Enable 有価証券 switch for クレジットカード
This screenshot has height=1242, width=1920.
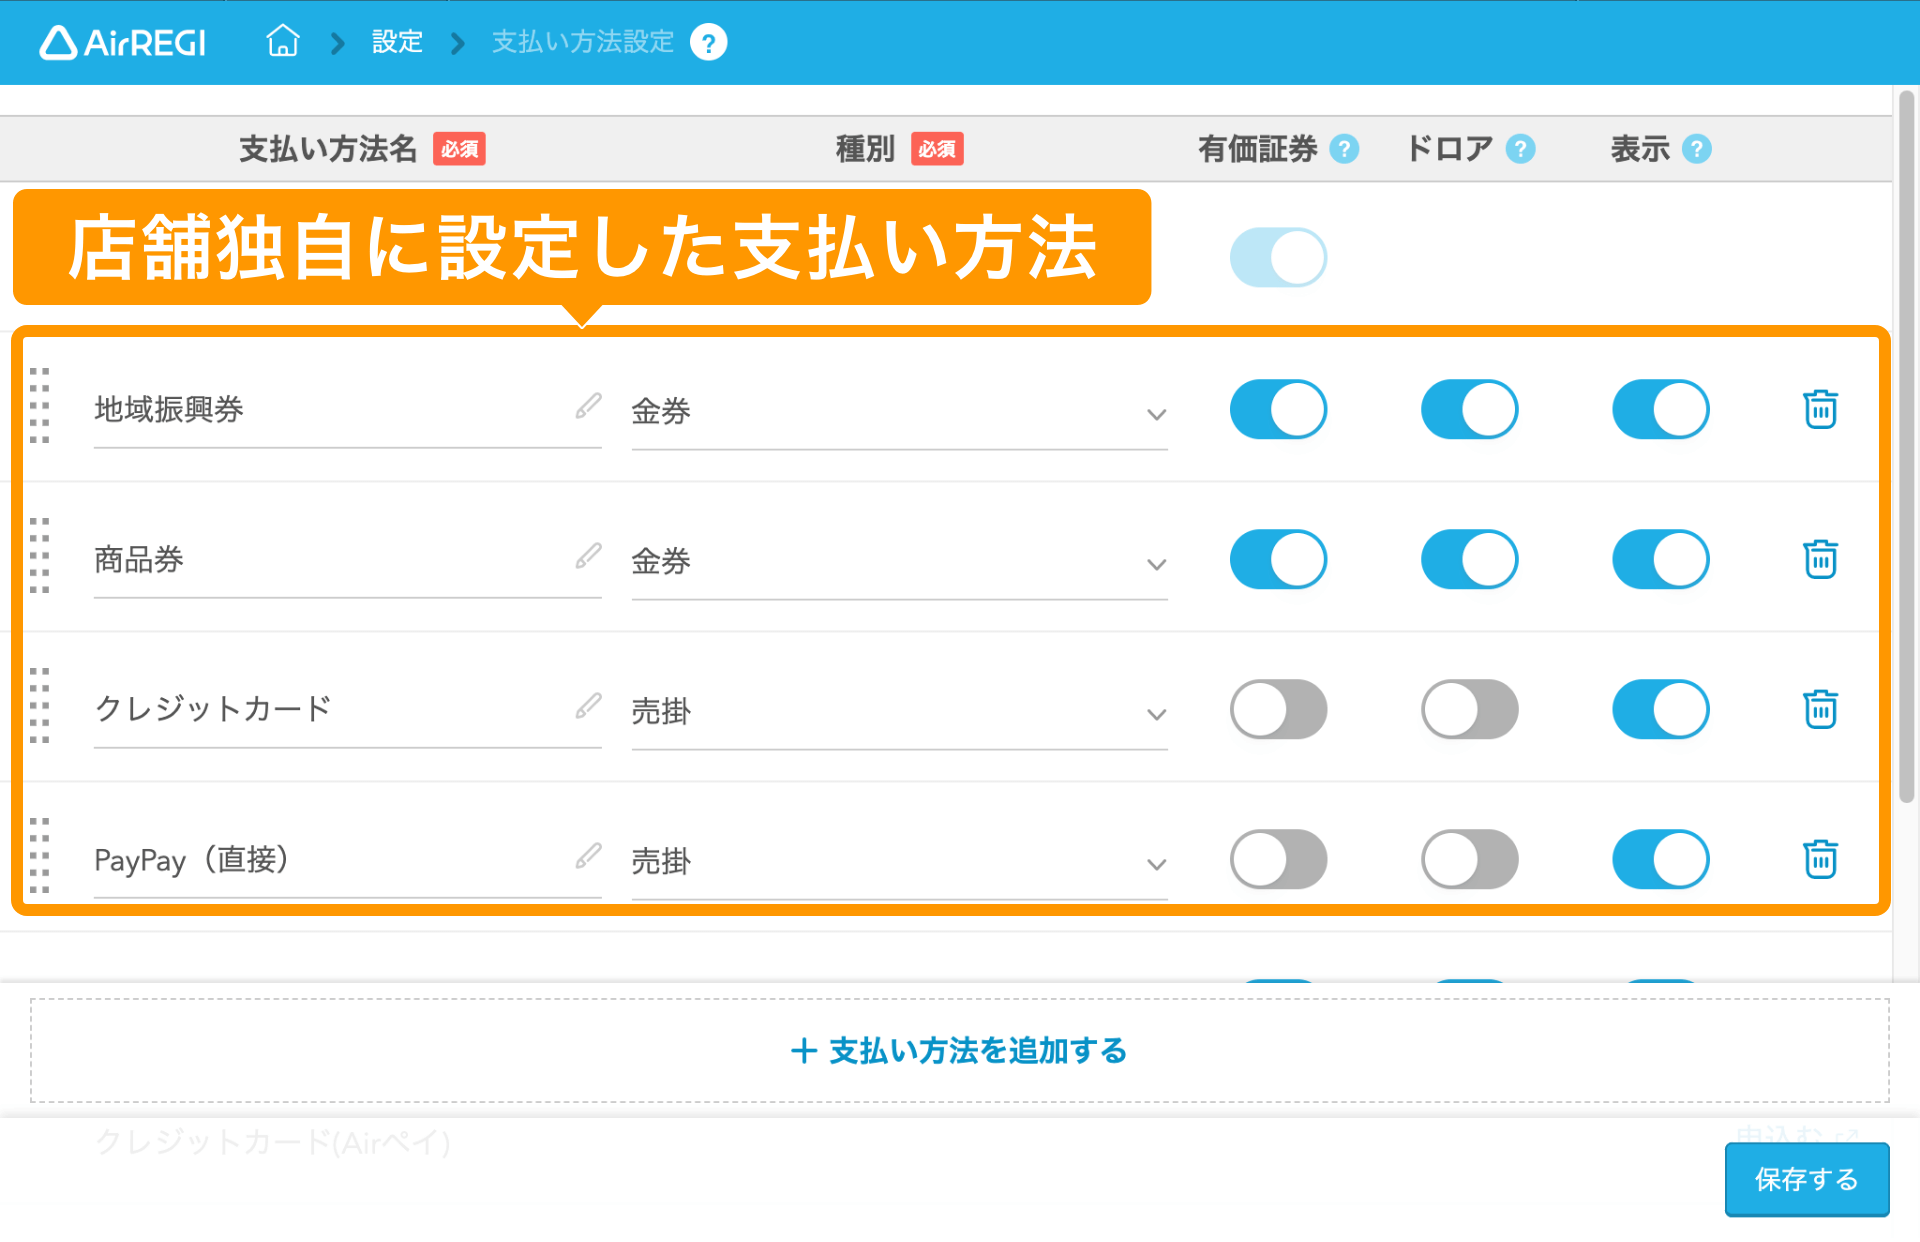point(1278,709)
